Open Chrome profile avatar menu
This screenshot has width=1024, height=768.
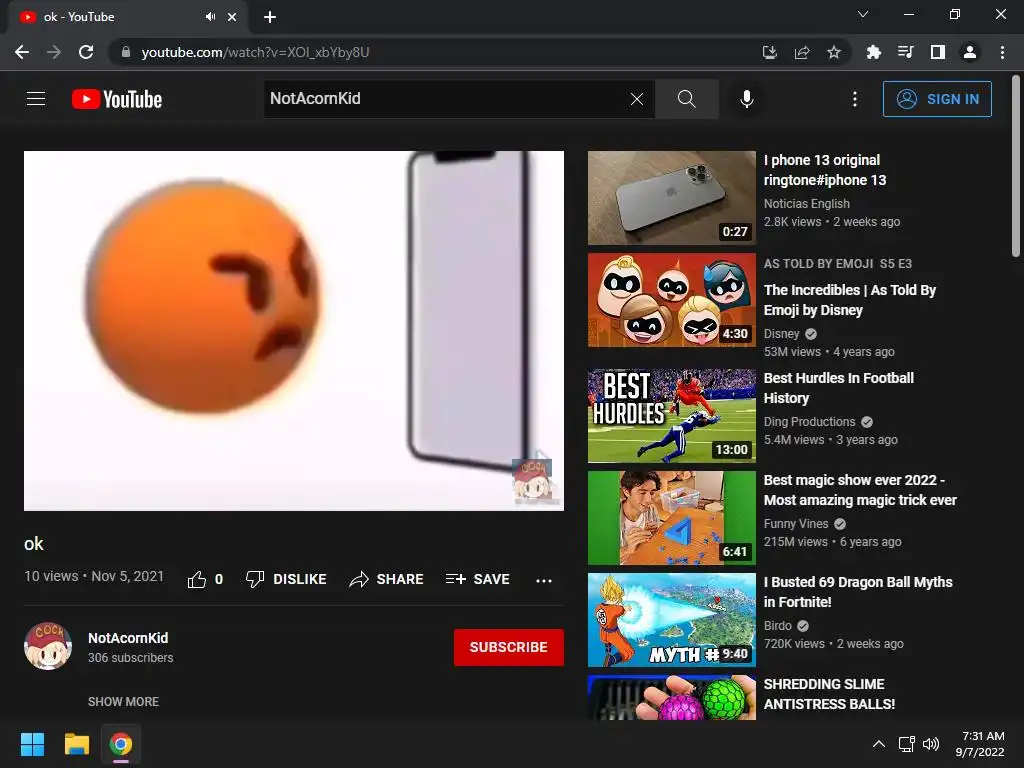[x=970, y=52]
